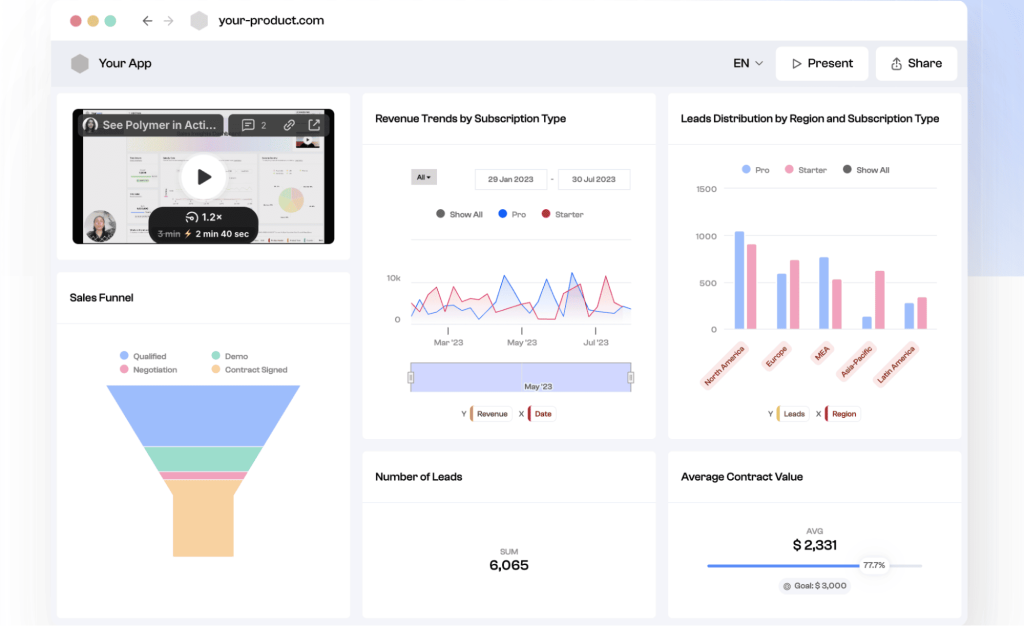Click the North America axis label
The width and height of the screenshot is (1024, 626).
724,366
